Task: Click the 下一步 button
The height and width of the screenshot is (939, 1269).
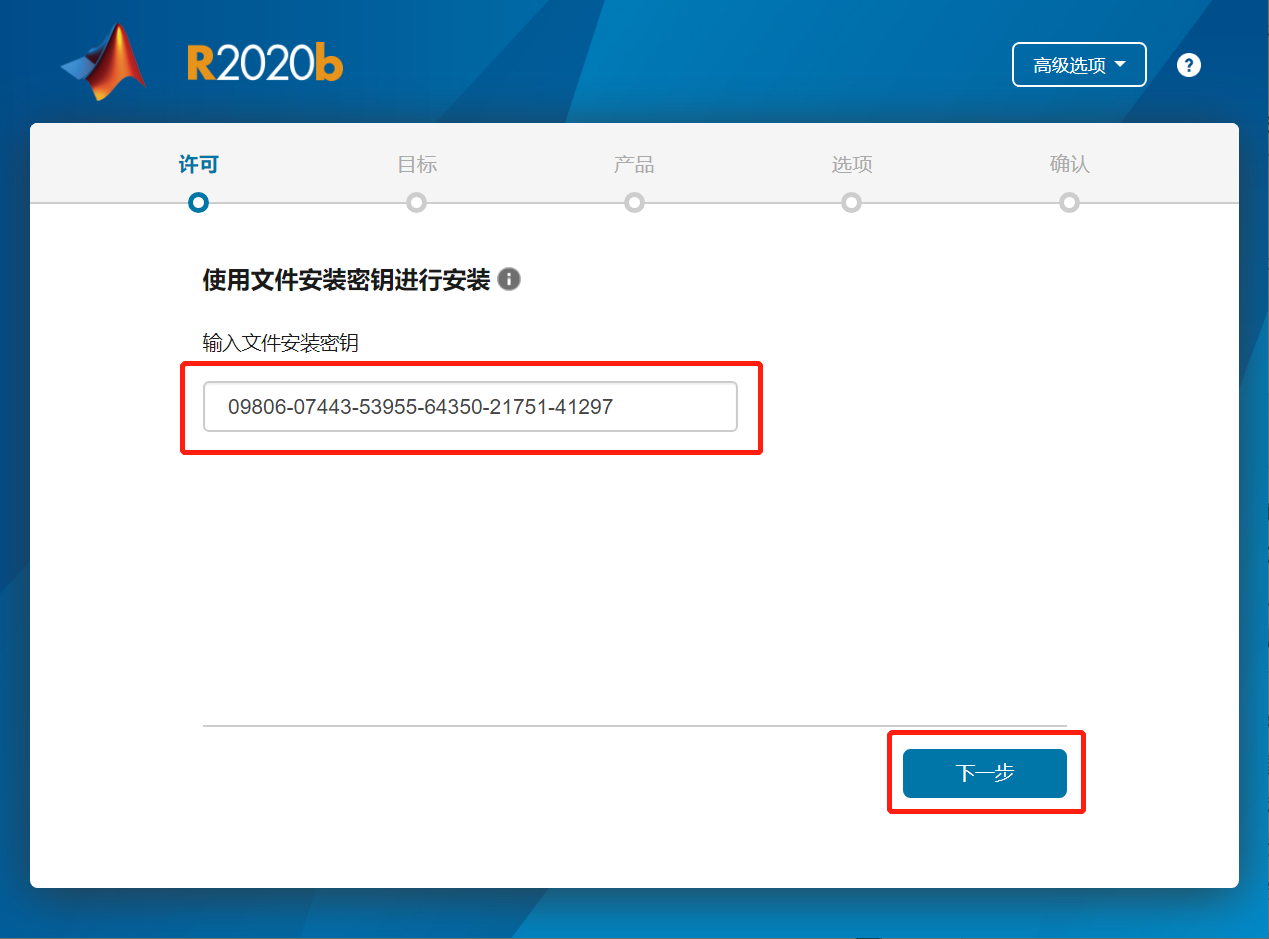Action: [x=985, y=773]
